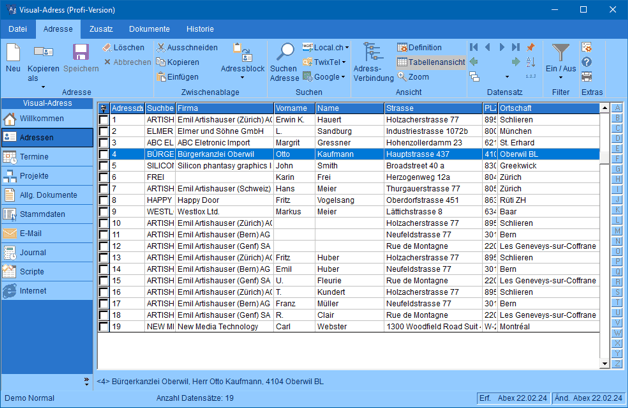Open Suchen Adresse magnifier
628x408 pixels.
284,62
